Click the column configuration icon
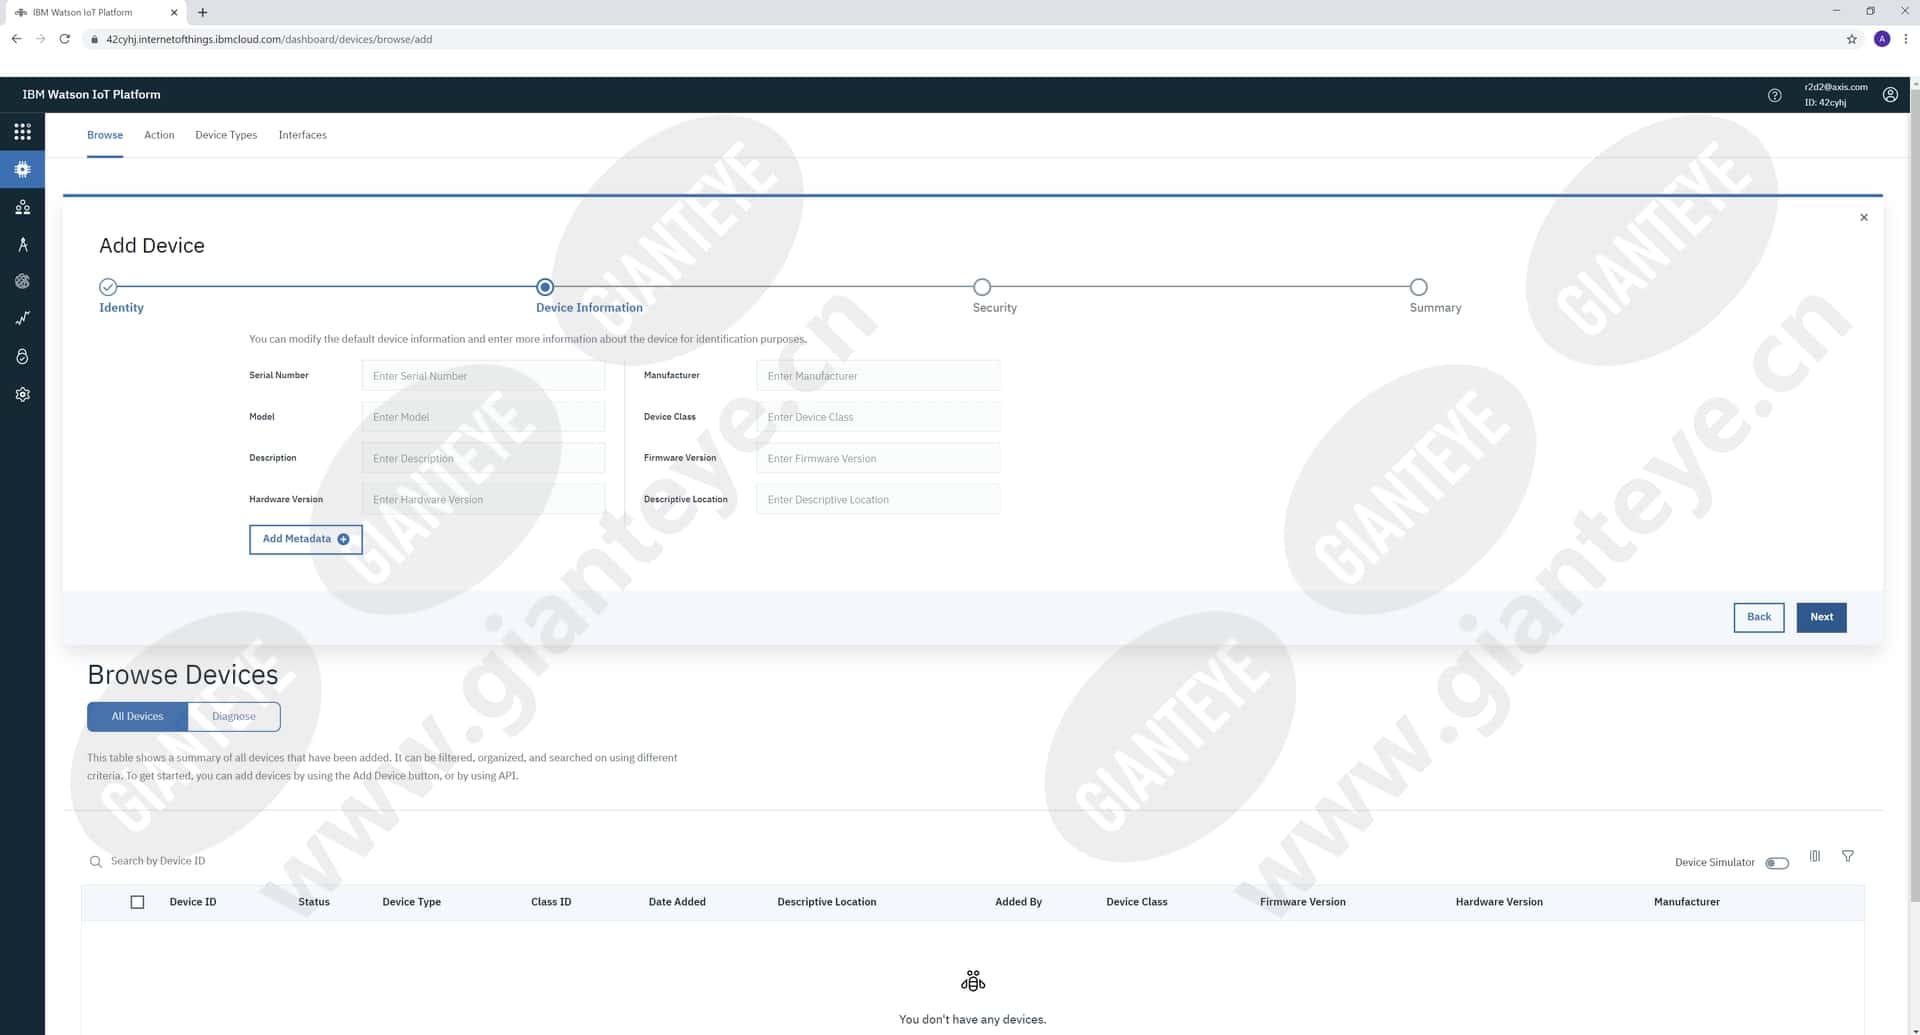1920x1035 pixels. pyautogui.click(x=1815, y=856)
